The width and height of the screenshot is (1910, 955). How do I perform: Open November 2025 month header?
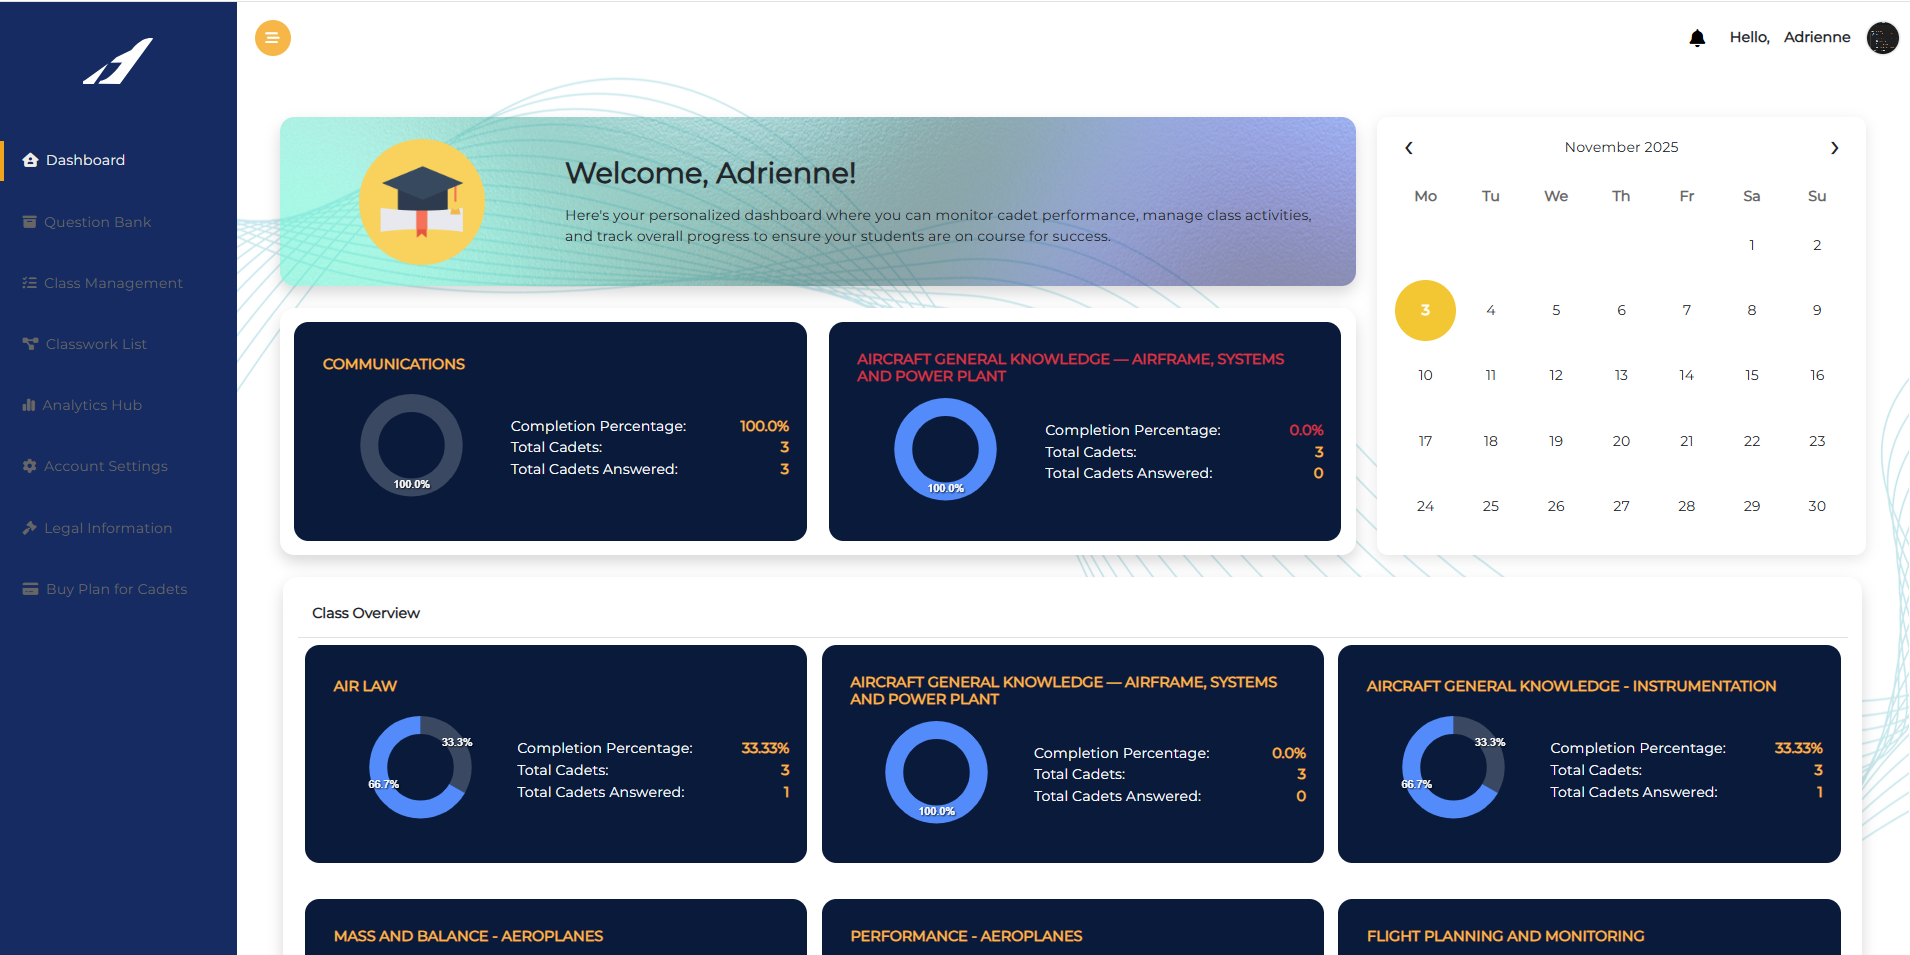tap(1620, 147)
